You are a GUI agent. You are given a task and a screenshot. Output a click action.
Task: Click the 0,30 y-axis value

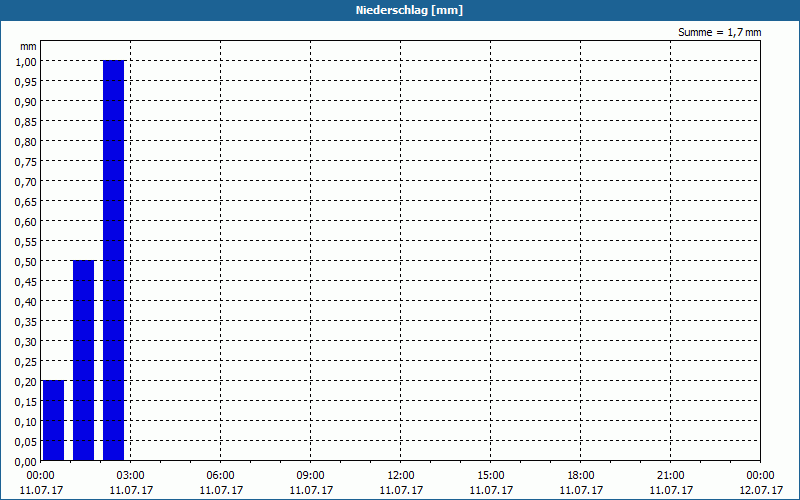click(26, 341)
